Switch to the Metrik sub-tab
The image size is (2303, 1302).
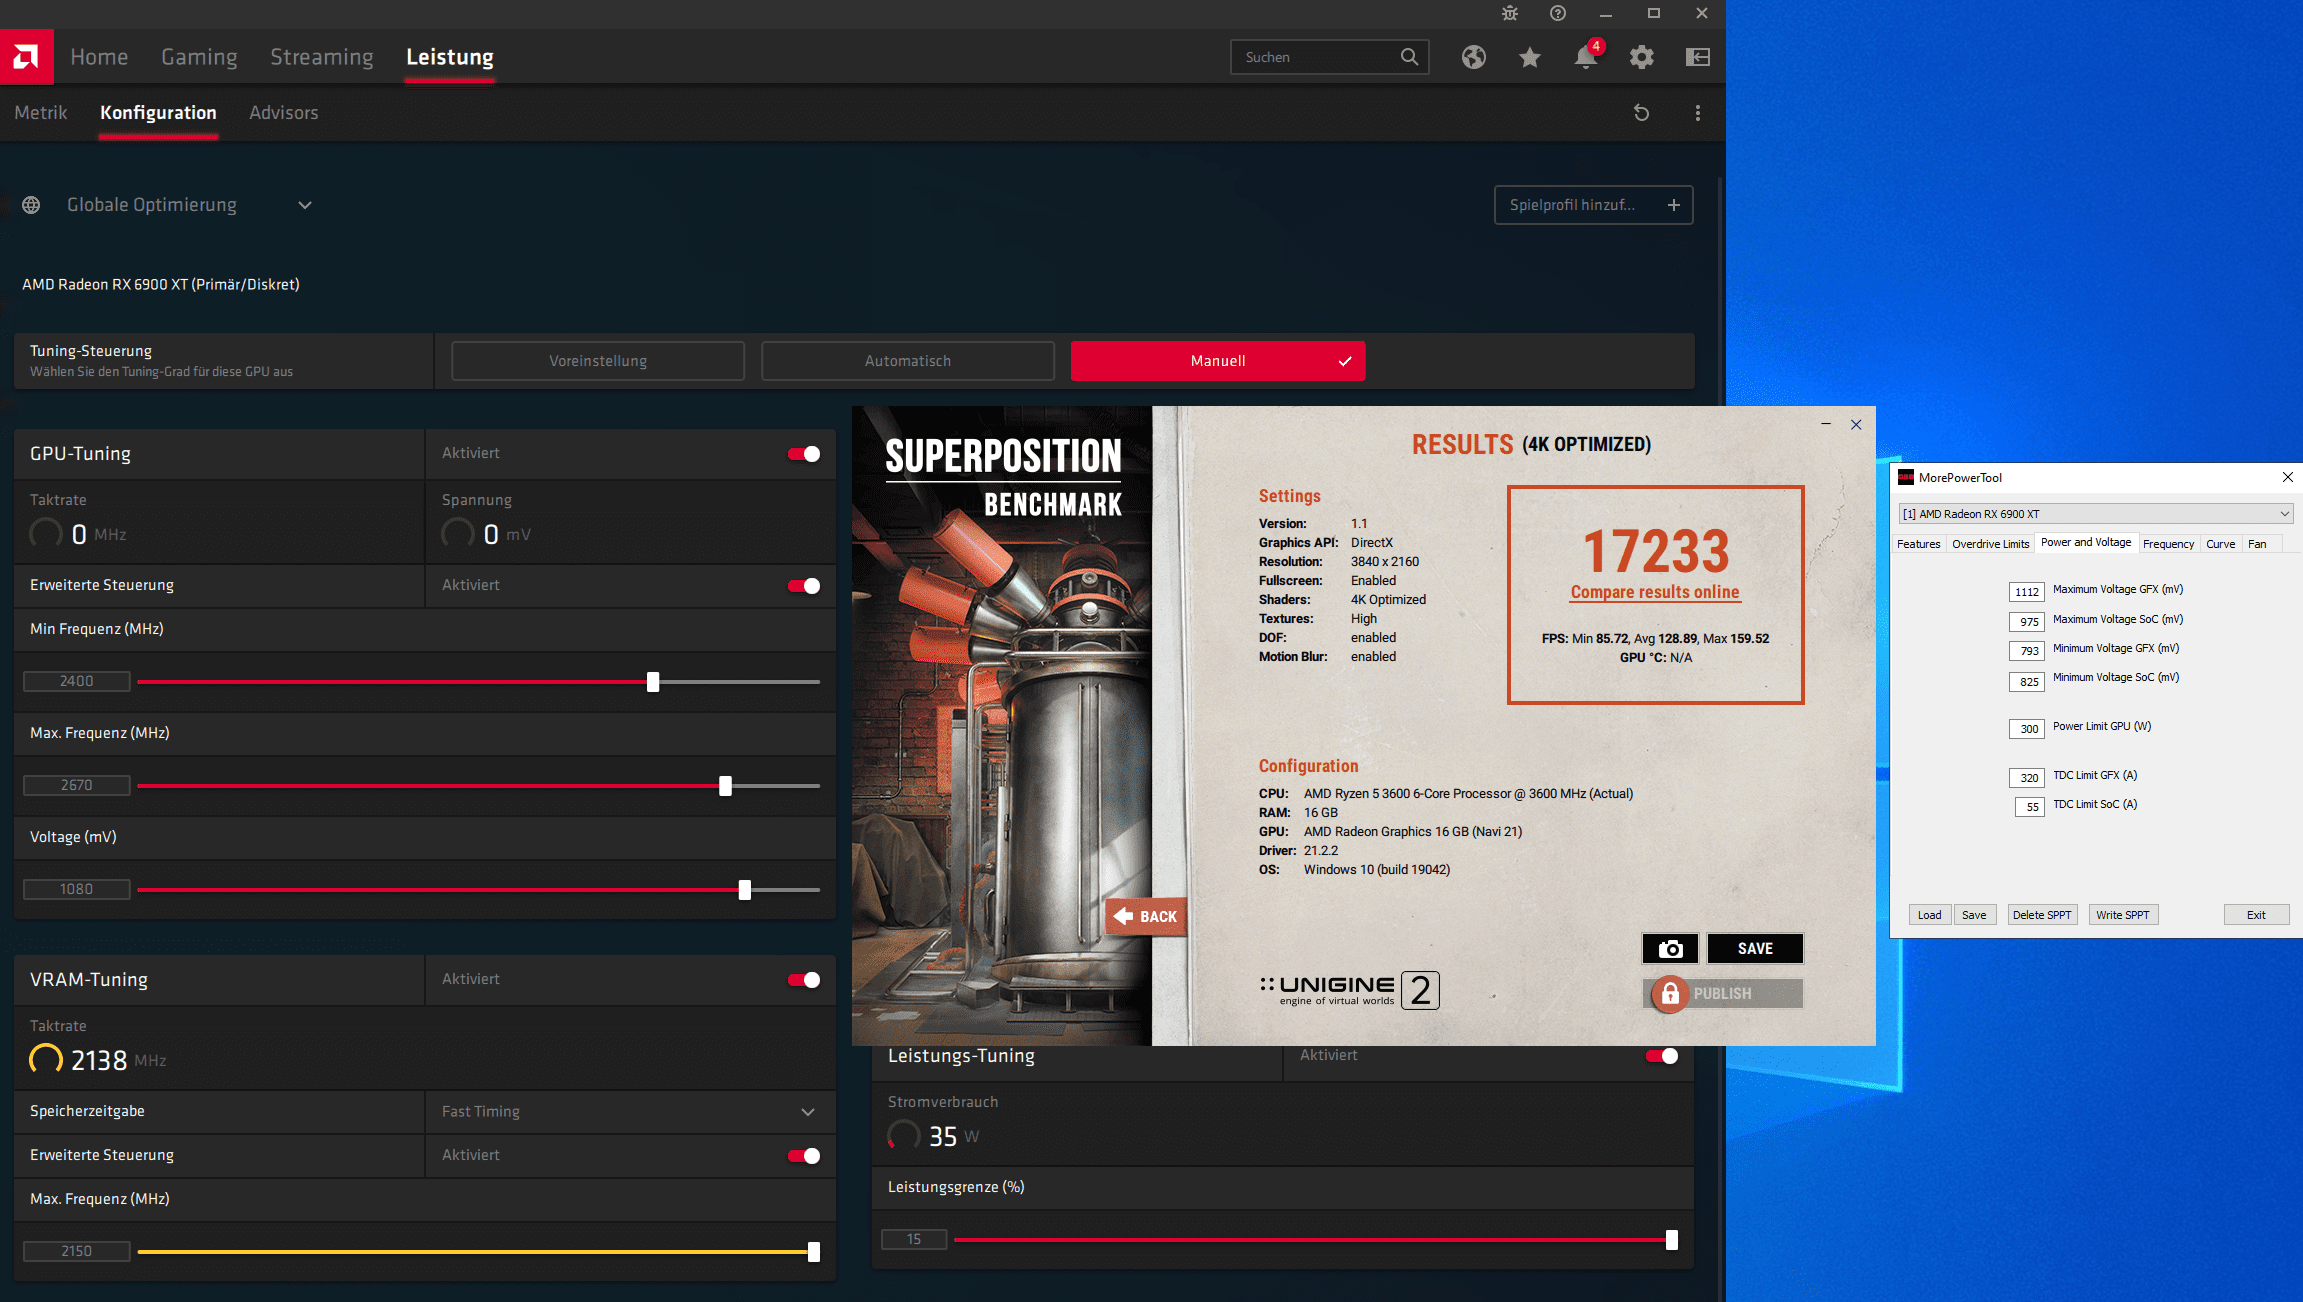[41, 113]
